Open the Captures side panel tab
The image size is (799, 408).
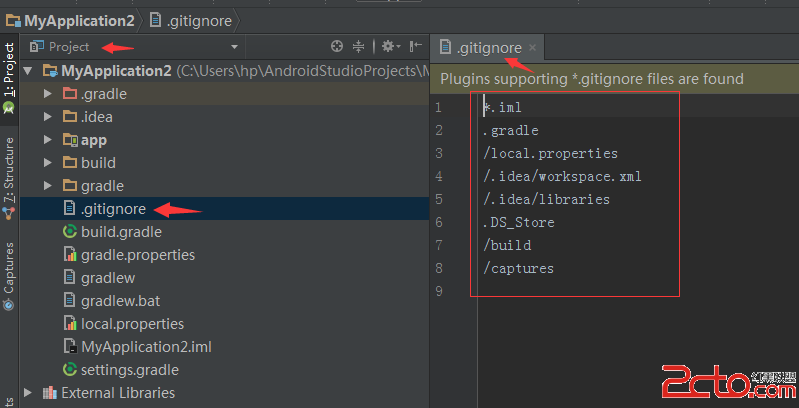(9, 270)
